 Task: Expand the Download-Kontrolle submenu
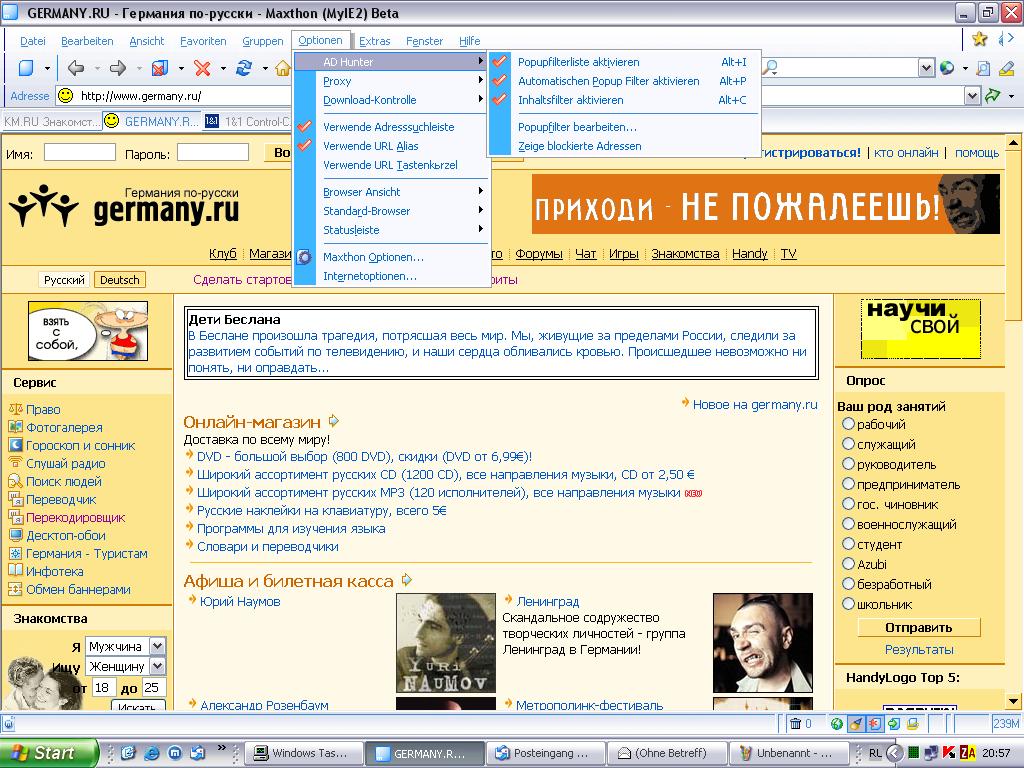tap(391, 100)
